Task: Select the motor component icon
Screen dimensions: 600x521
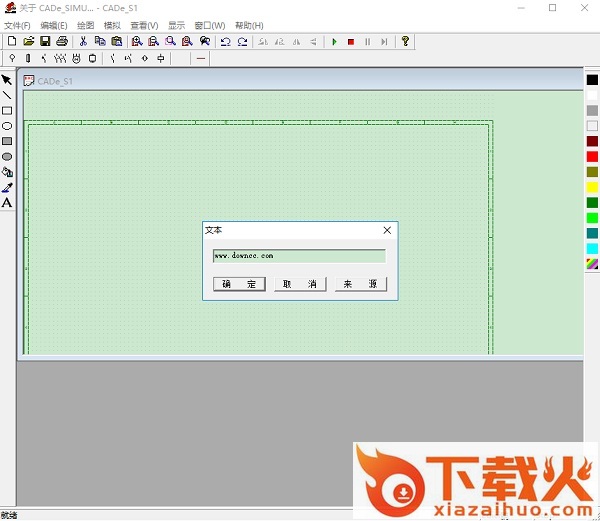Action: point(77,58)
